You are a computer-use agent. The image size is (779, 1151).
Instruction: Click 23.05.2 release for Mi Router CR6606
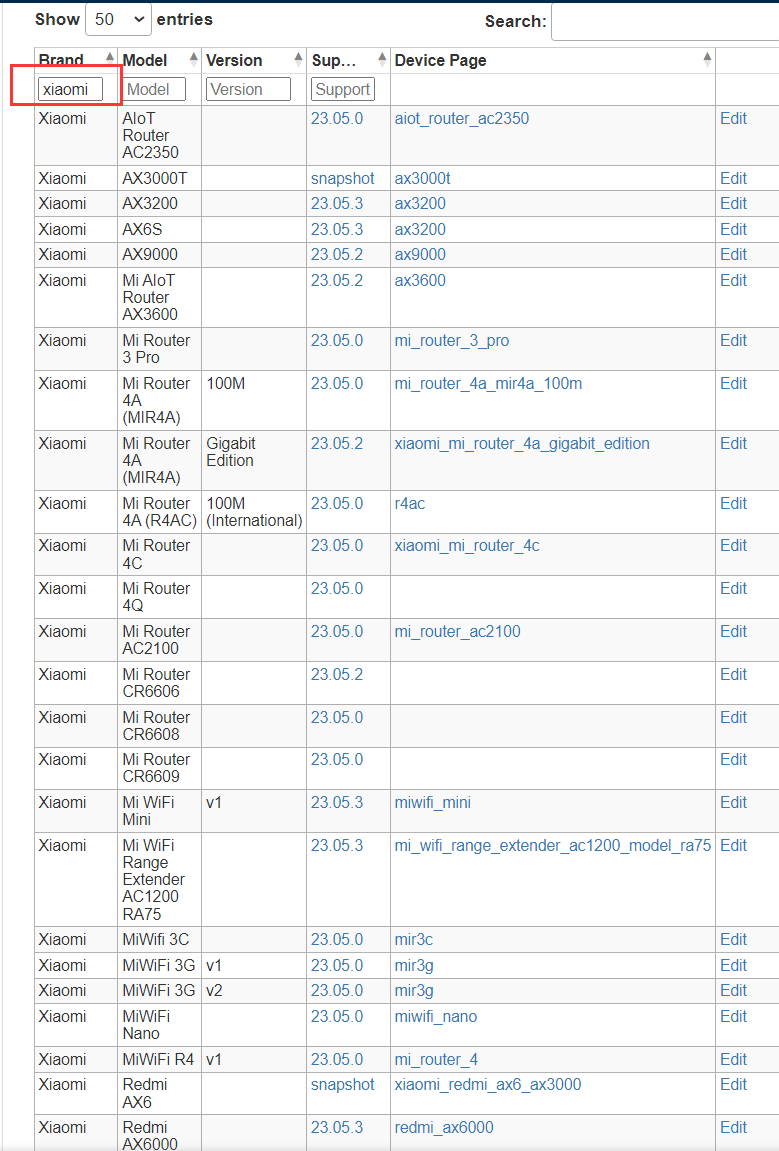pos(336,675)
